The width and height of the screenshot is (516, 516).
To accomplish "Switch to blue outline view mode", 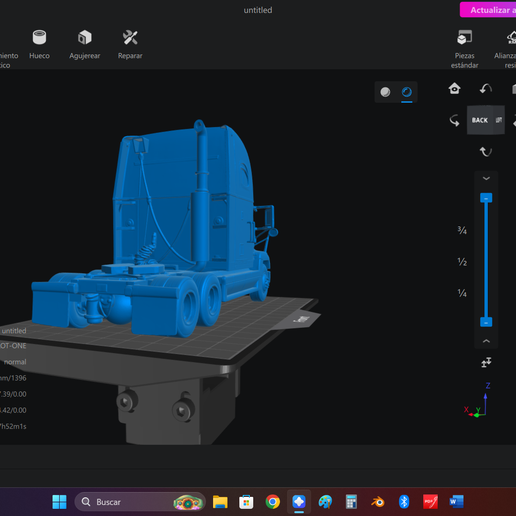I will [407, 92].
